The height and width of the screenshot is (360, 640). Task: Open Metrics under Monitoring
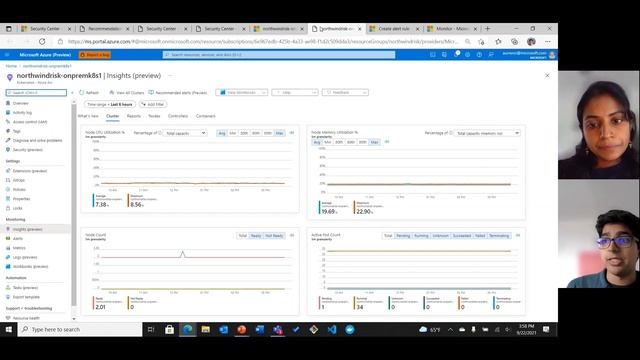[x=19, y=248]
